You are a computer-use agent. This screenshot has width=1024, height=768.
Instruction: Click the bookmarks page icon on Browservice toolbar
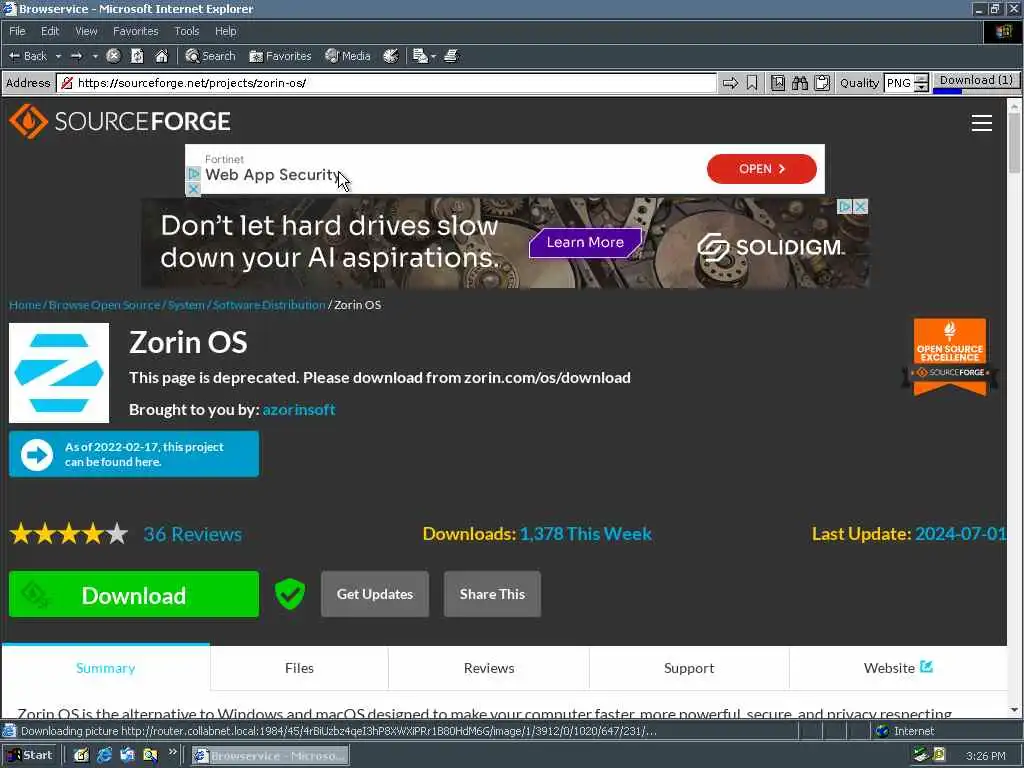tap(778, 83)
